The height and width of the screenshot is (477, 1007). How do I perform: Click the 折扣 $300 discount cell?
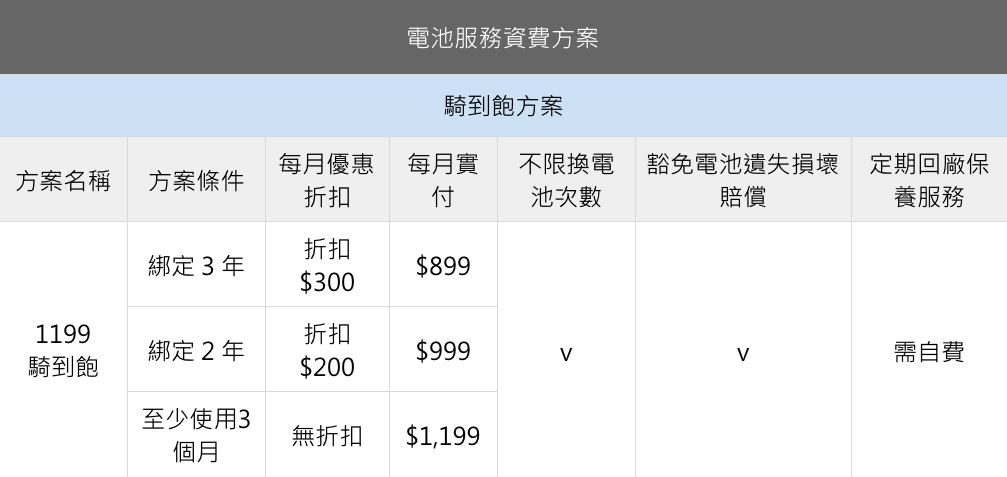(x=328, y=265)
